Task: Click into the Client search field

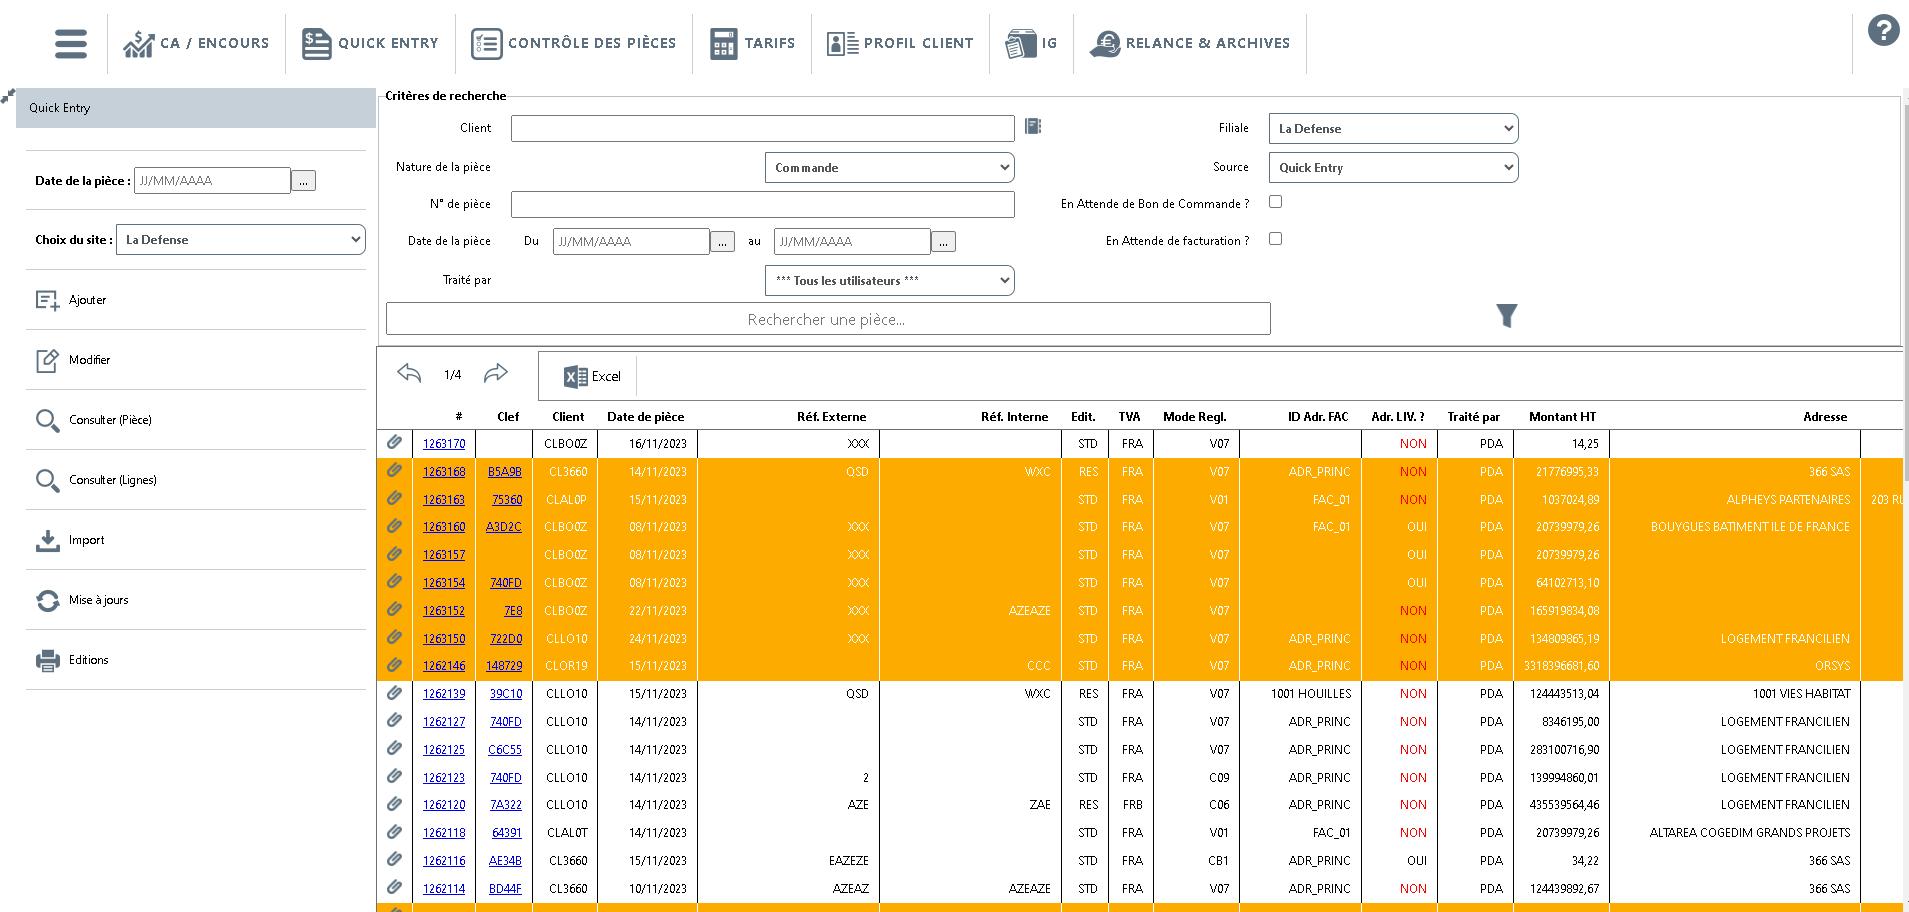Action: coord(762,128)
